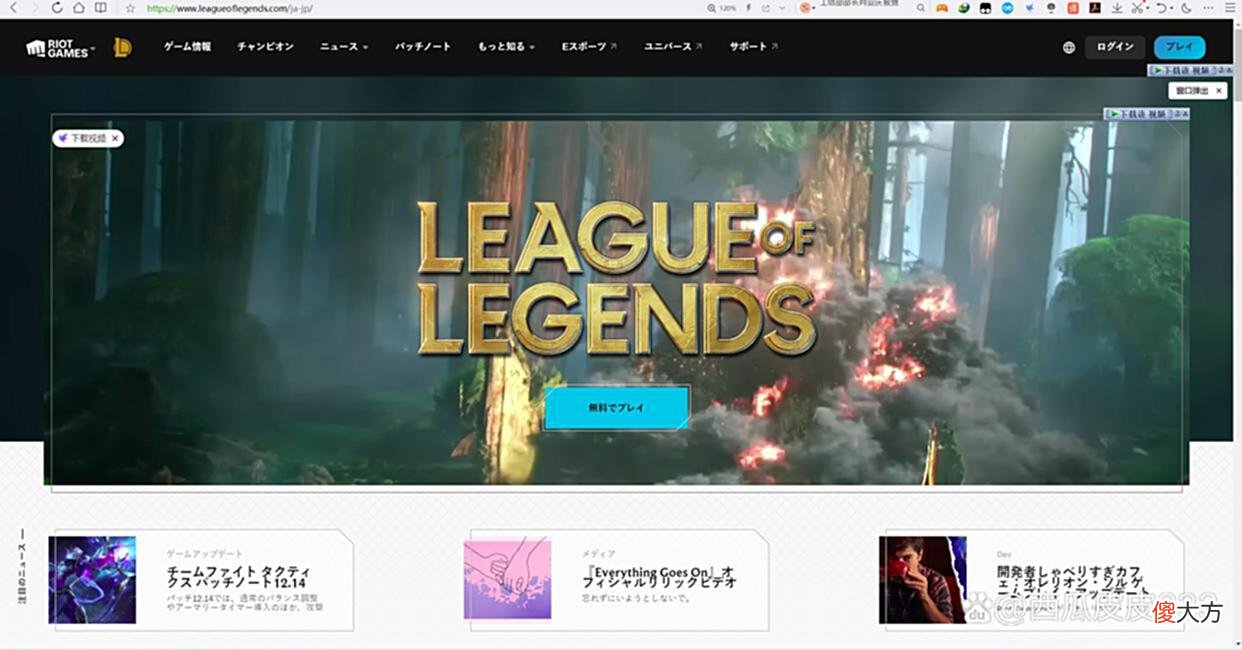Close the 下载视频 overlay pill
The height and width of the screenshot is (650, 1242).
(x=116, y=138)
